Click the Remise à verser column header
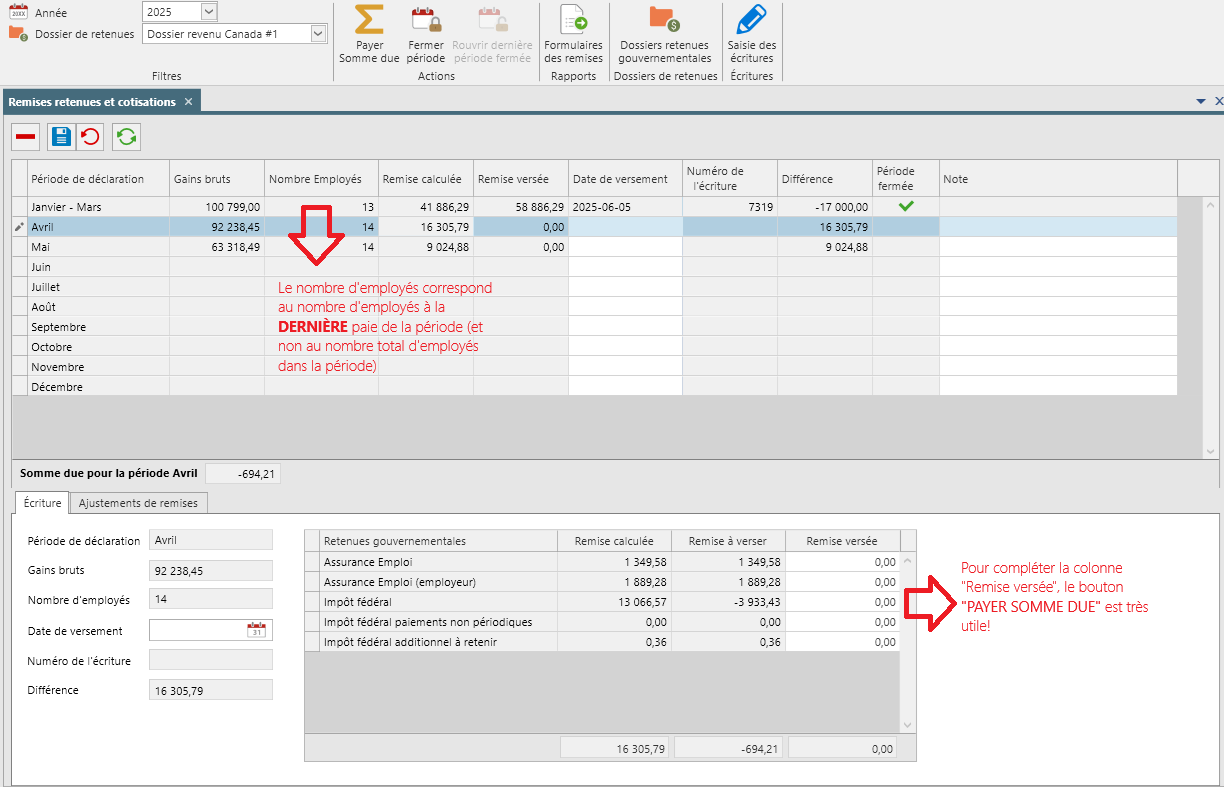The image size is (1224, 787). pos(728,541)
